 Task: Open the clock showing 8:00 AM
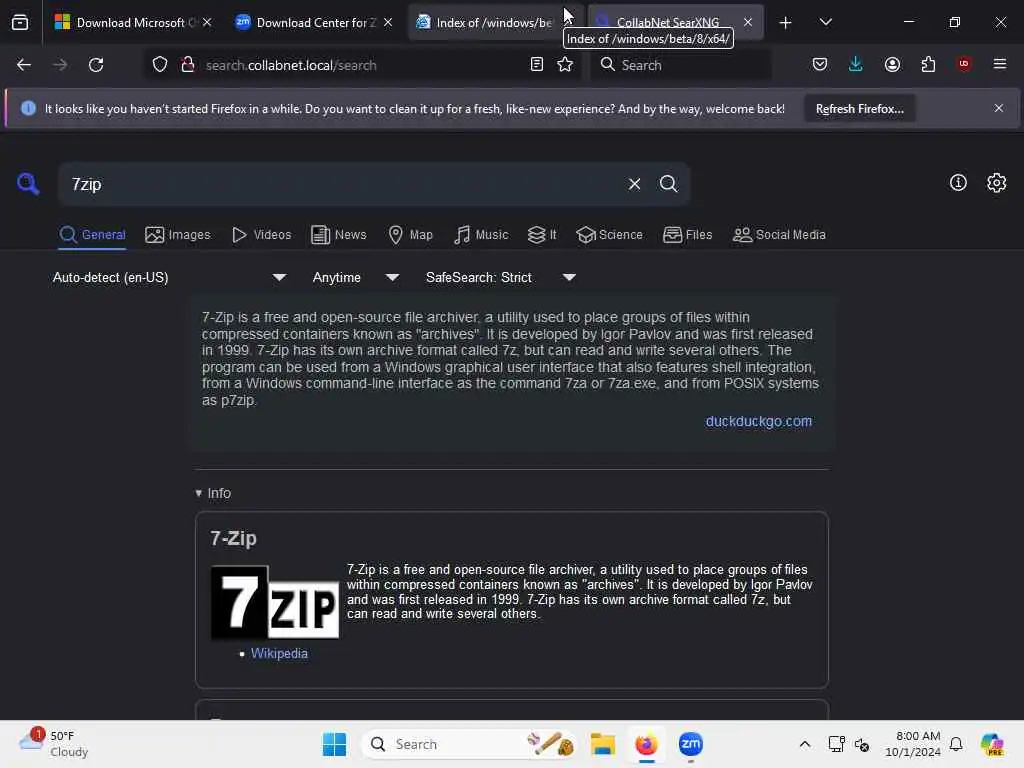[913, 744]
